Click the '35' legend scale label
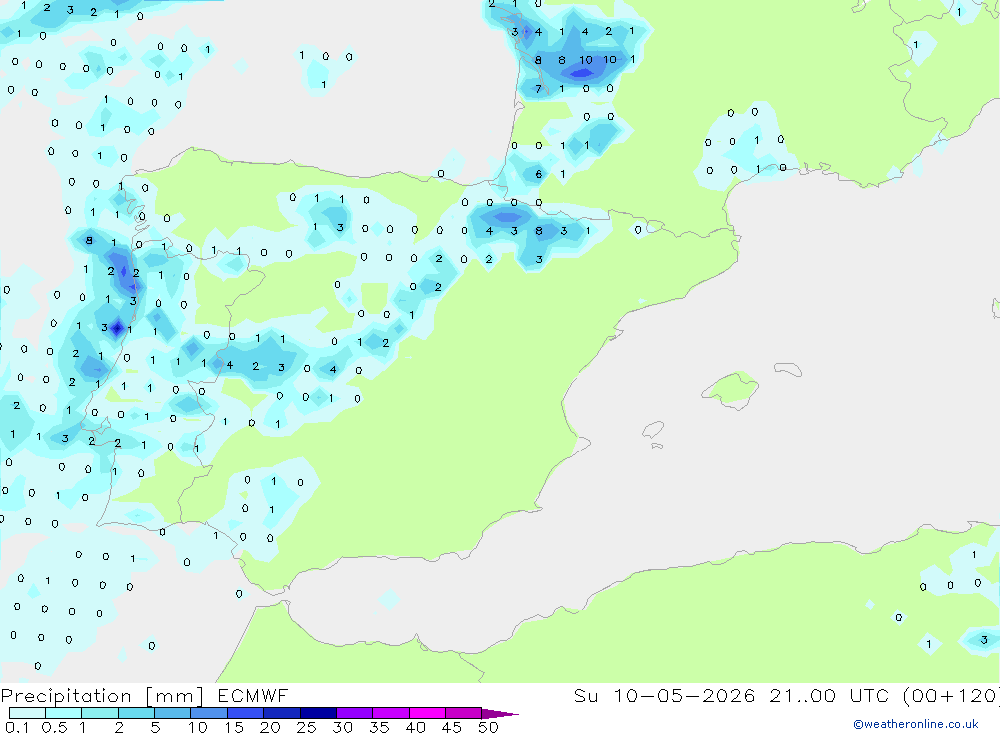The image size is (1000, 733). coord(379,727)
